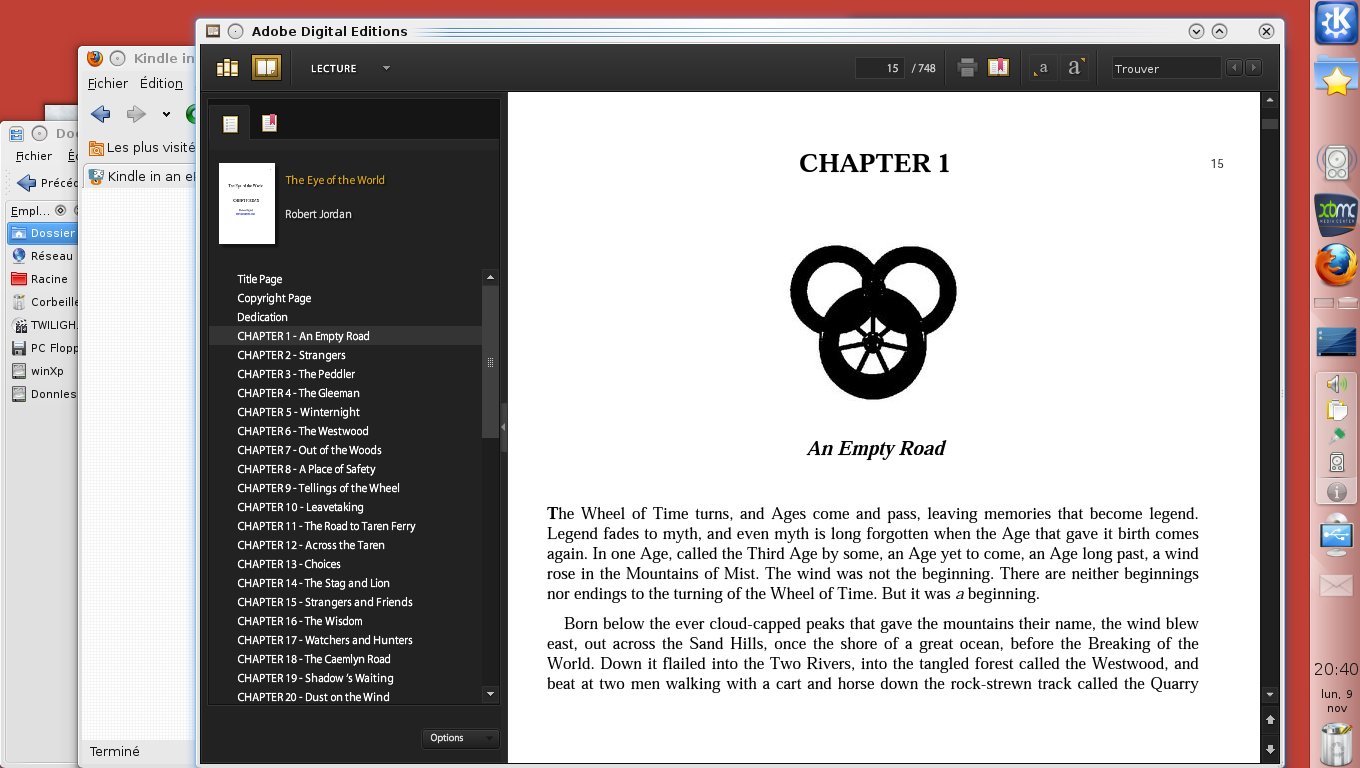Go to the next page arrow button
Screen dimensions: 1360x768
pos(1270,749)
